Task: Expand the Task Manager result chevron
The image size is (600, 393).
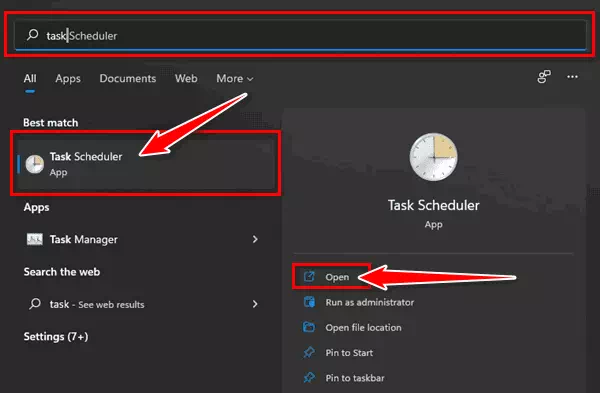Action: [255, 239]
